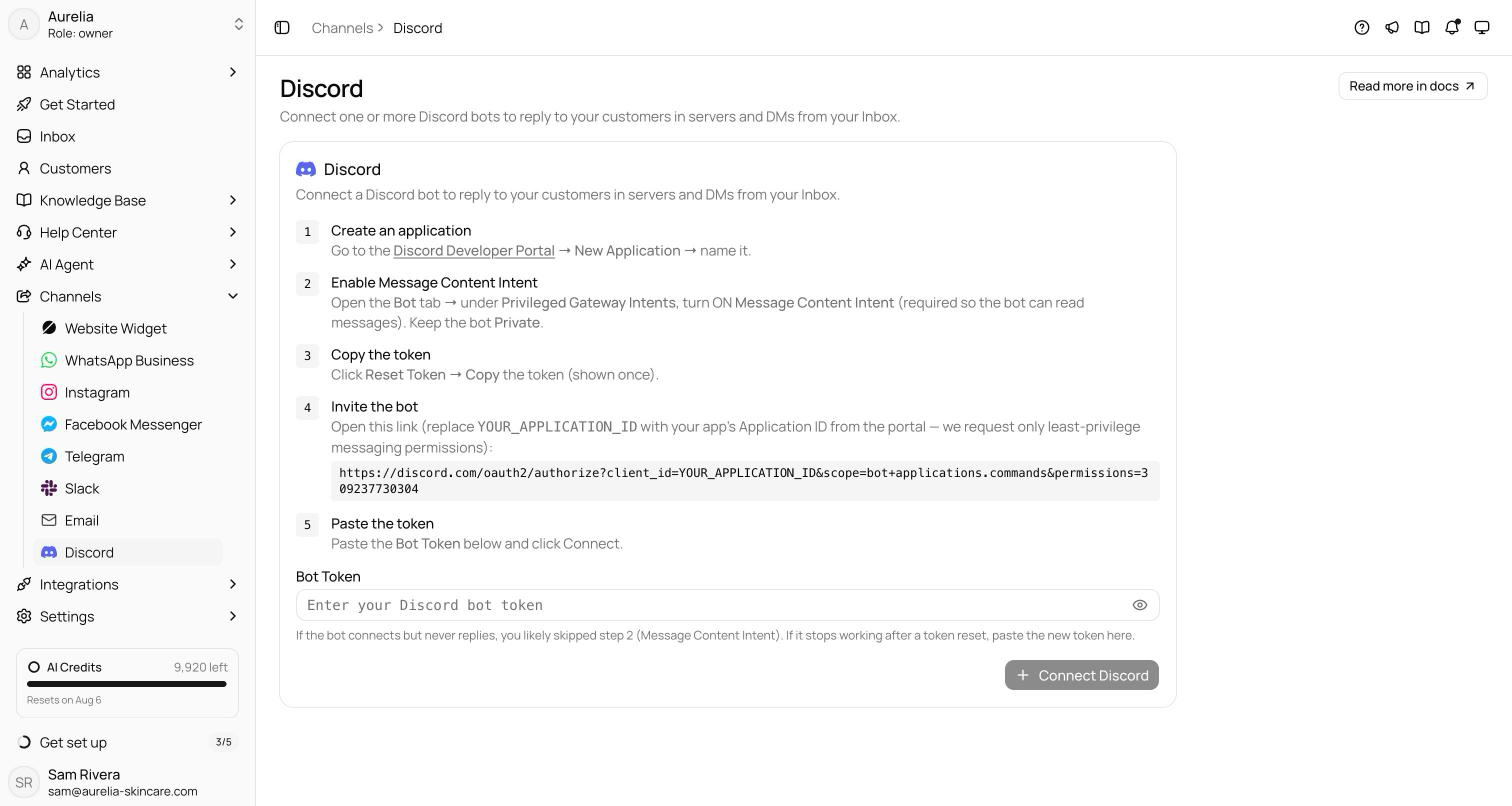The width and height of the screenshot is (1512, 806).
Task: Expand the Help Center chevron
Action: click(x=233, y=232)
